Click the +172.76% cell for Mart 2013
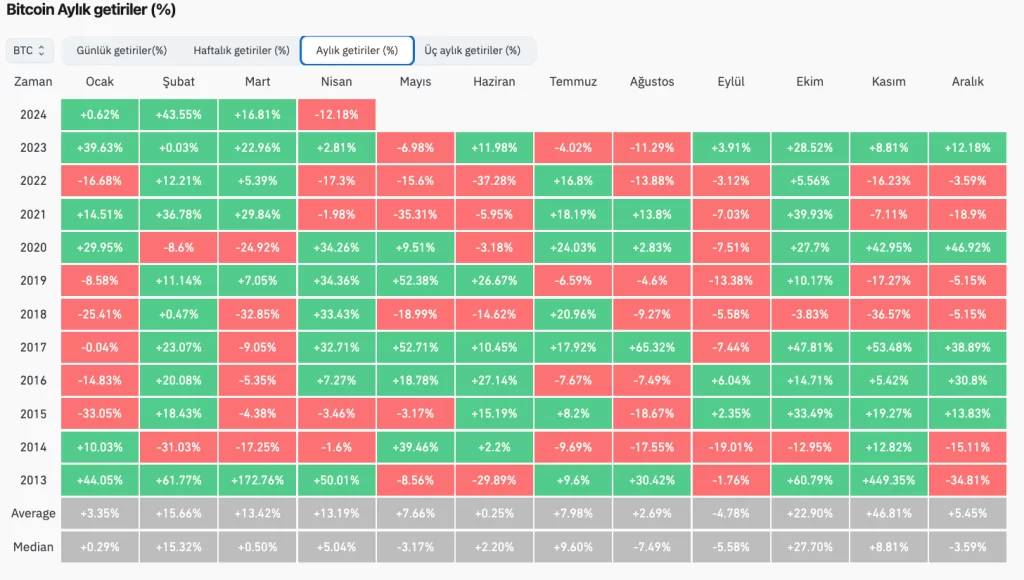Viewport: 1024px width, 580px height. click(x=257, y=480)
